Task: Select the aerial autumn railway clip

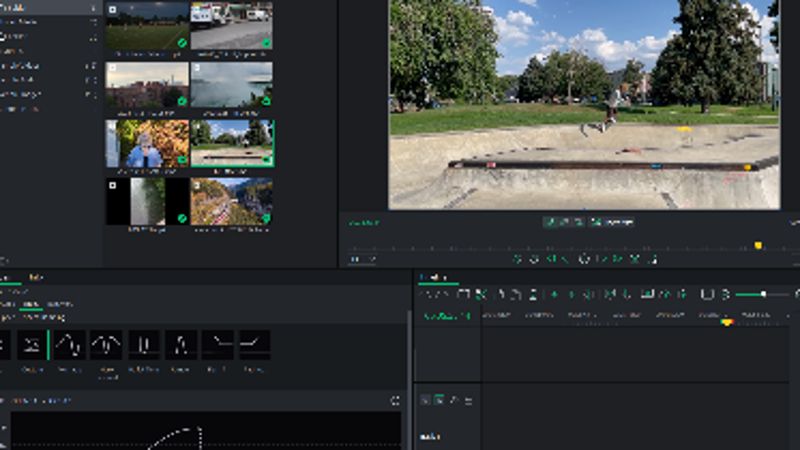Action: click(232, 202)
